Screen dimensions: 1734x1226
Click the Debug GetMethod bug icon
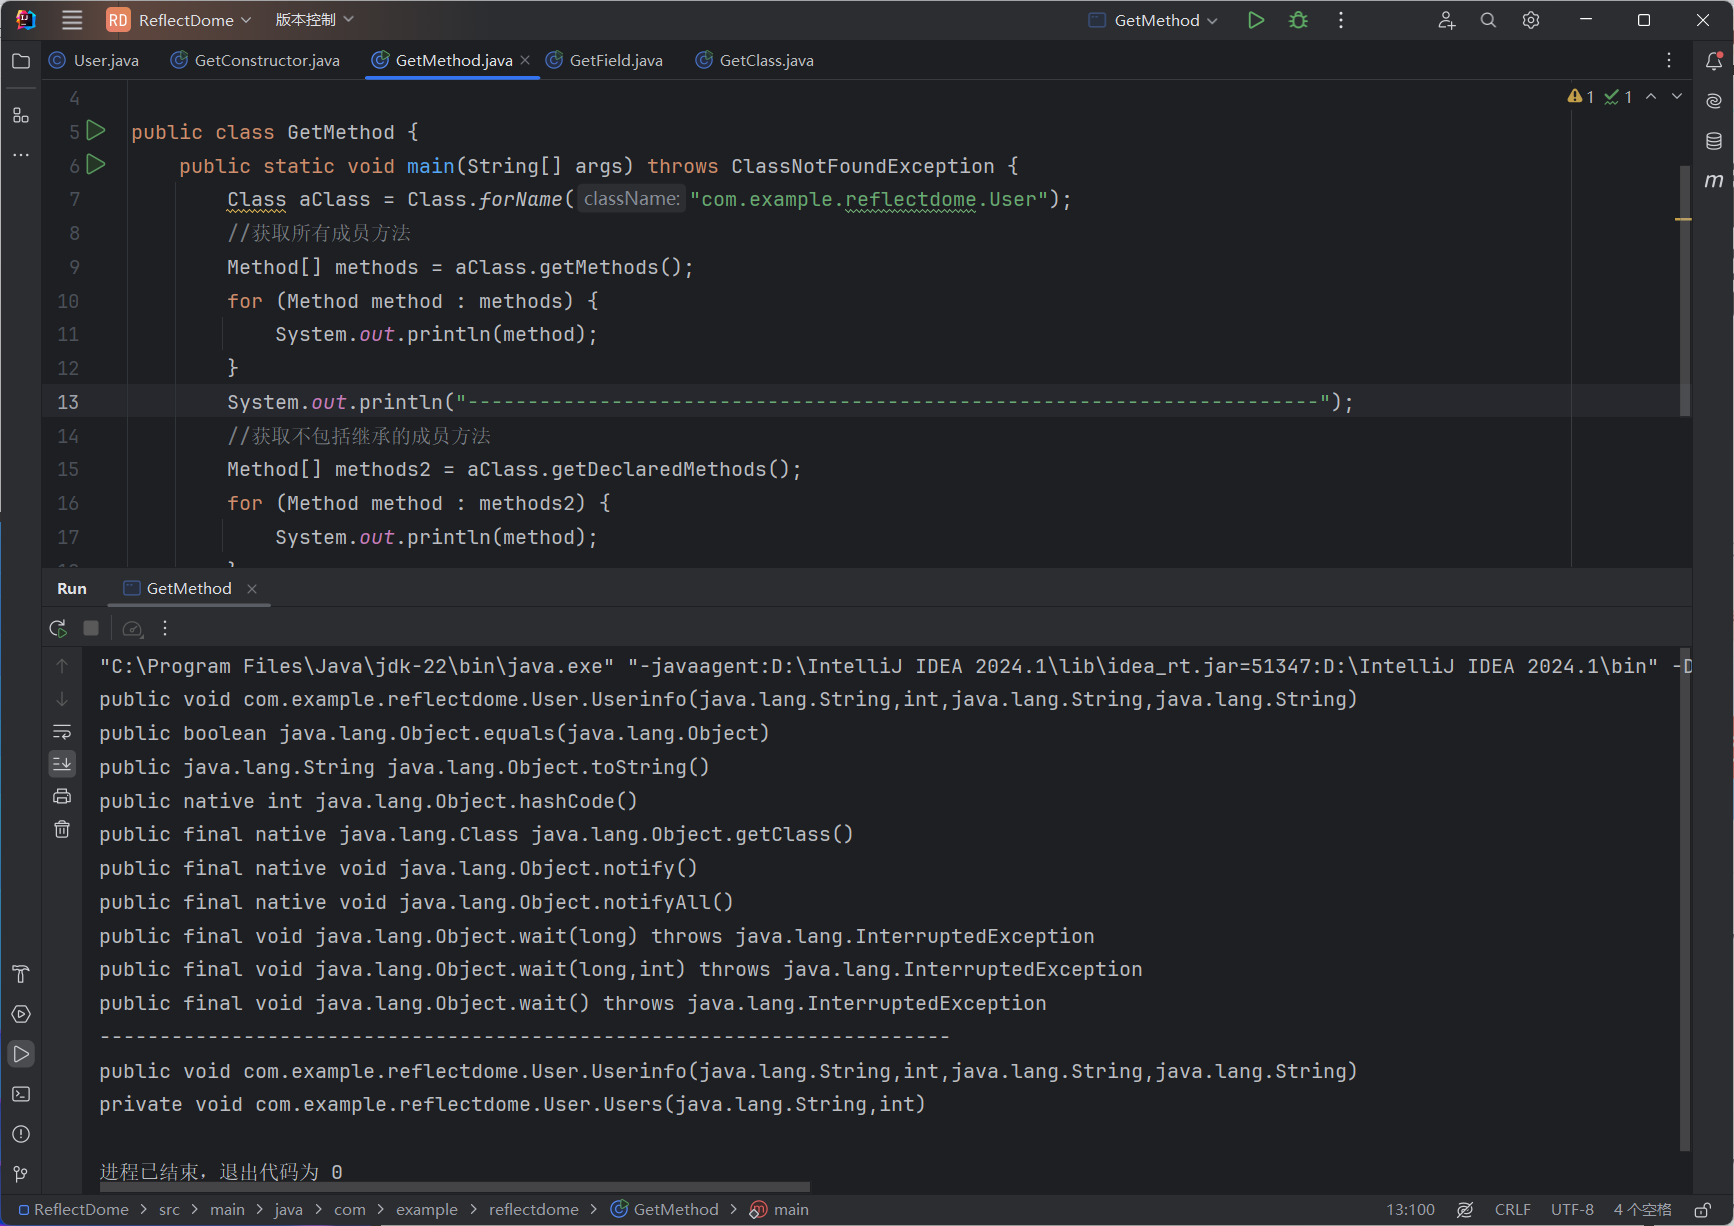1298,20
